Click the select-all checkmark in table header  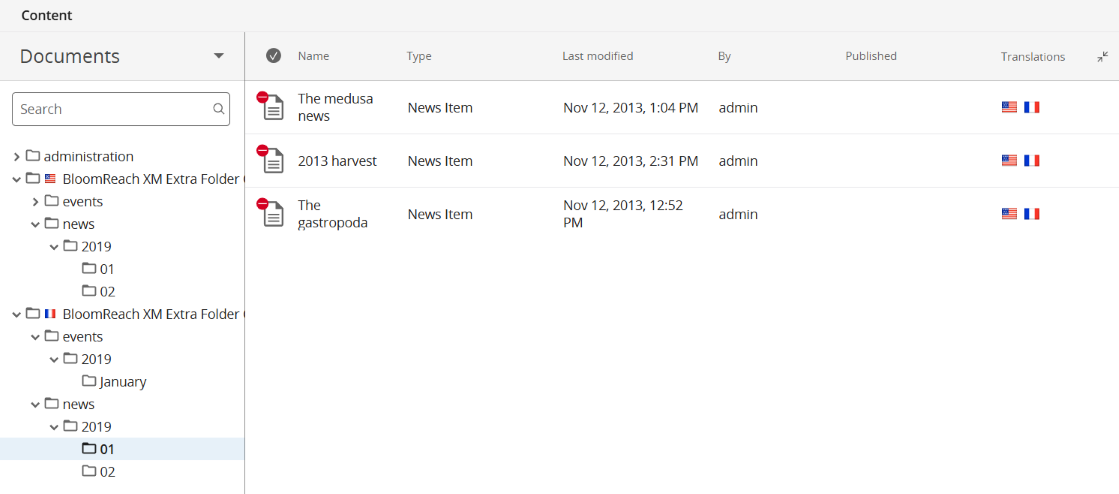coord(273,56)
